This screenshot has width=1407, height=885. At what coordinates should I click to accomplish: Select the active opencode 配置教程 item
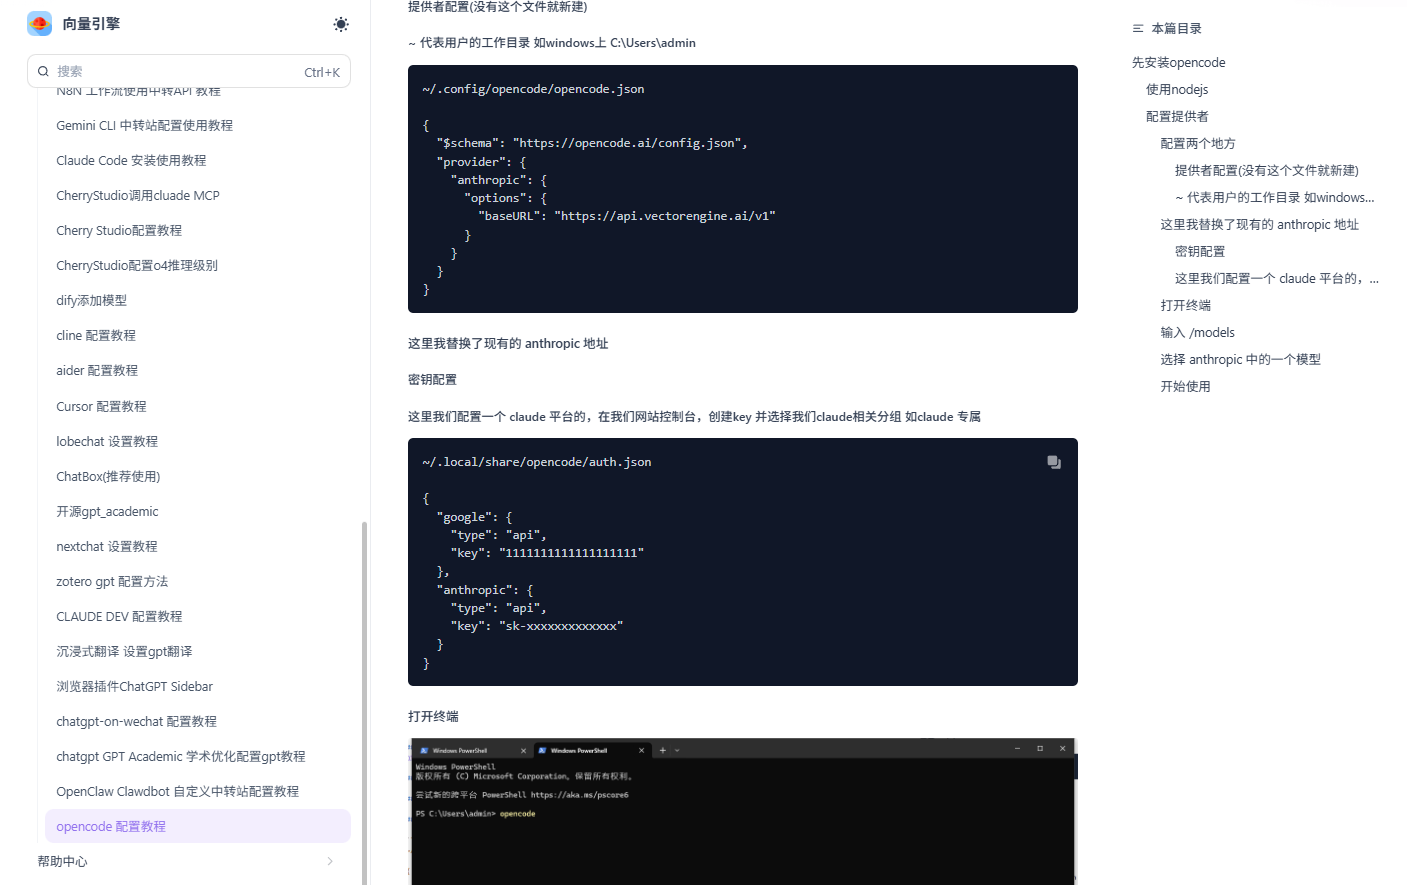coord(198,826)
